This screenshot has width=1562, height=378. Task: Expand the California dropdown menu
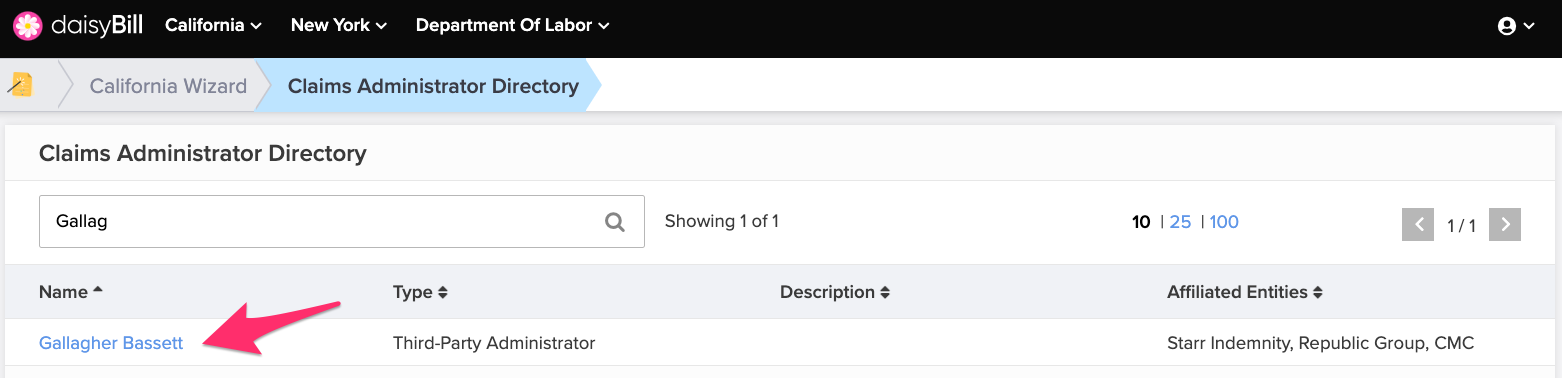click(213, 26)
